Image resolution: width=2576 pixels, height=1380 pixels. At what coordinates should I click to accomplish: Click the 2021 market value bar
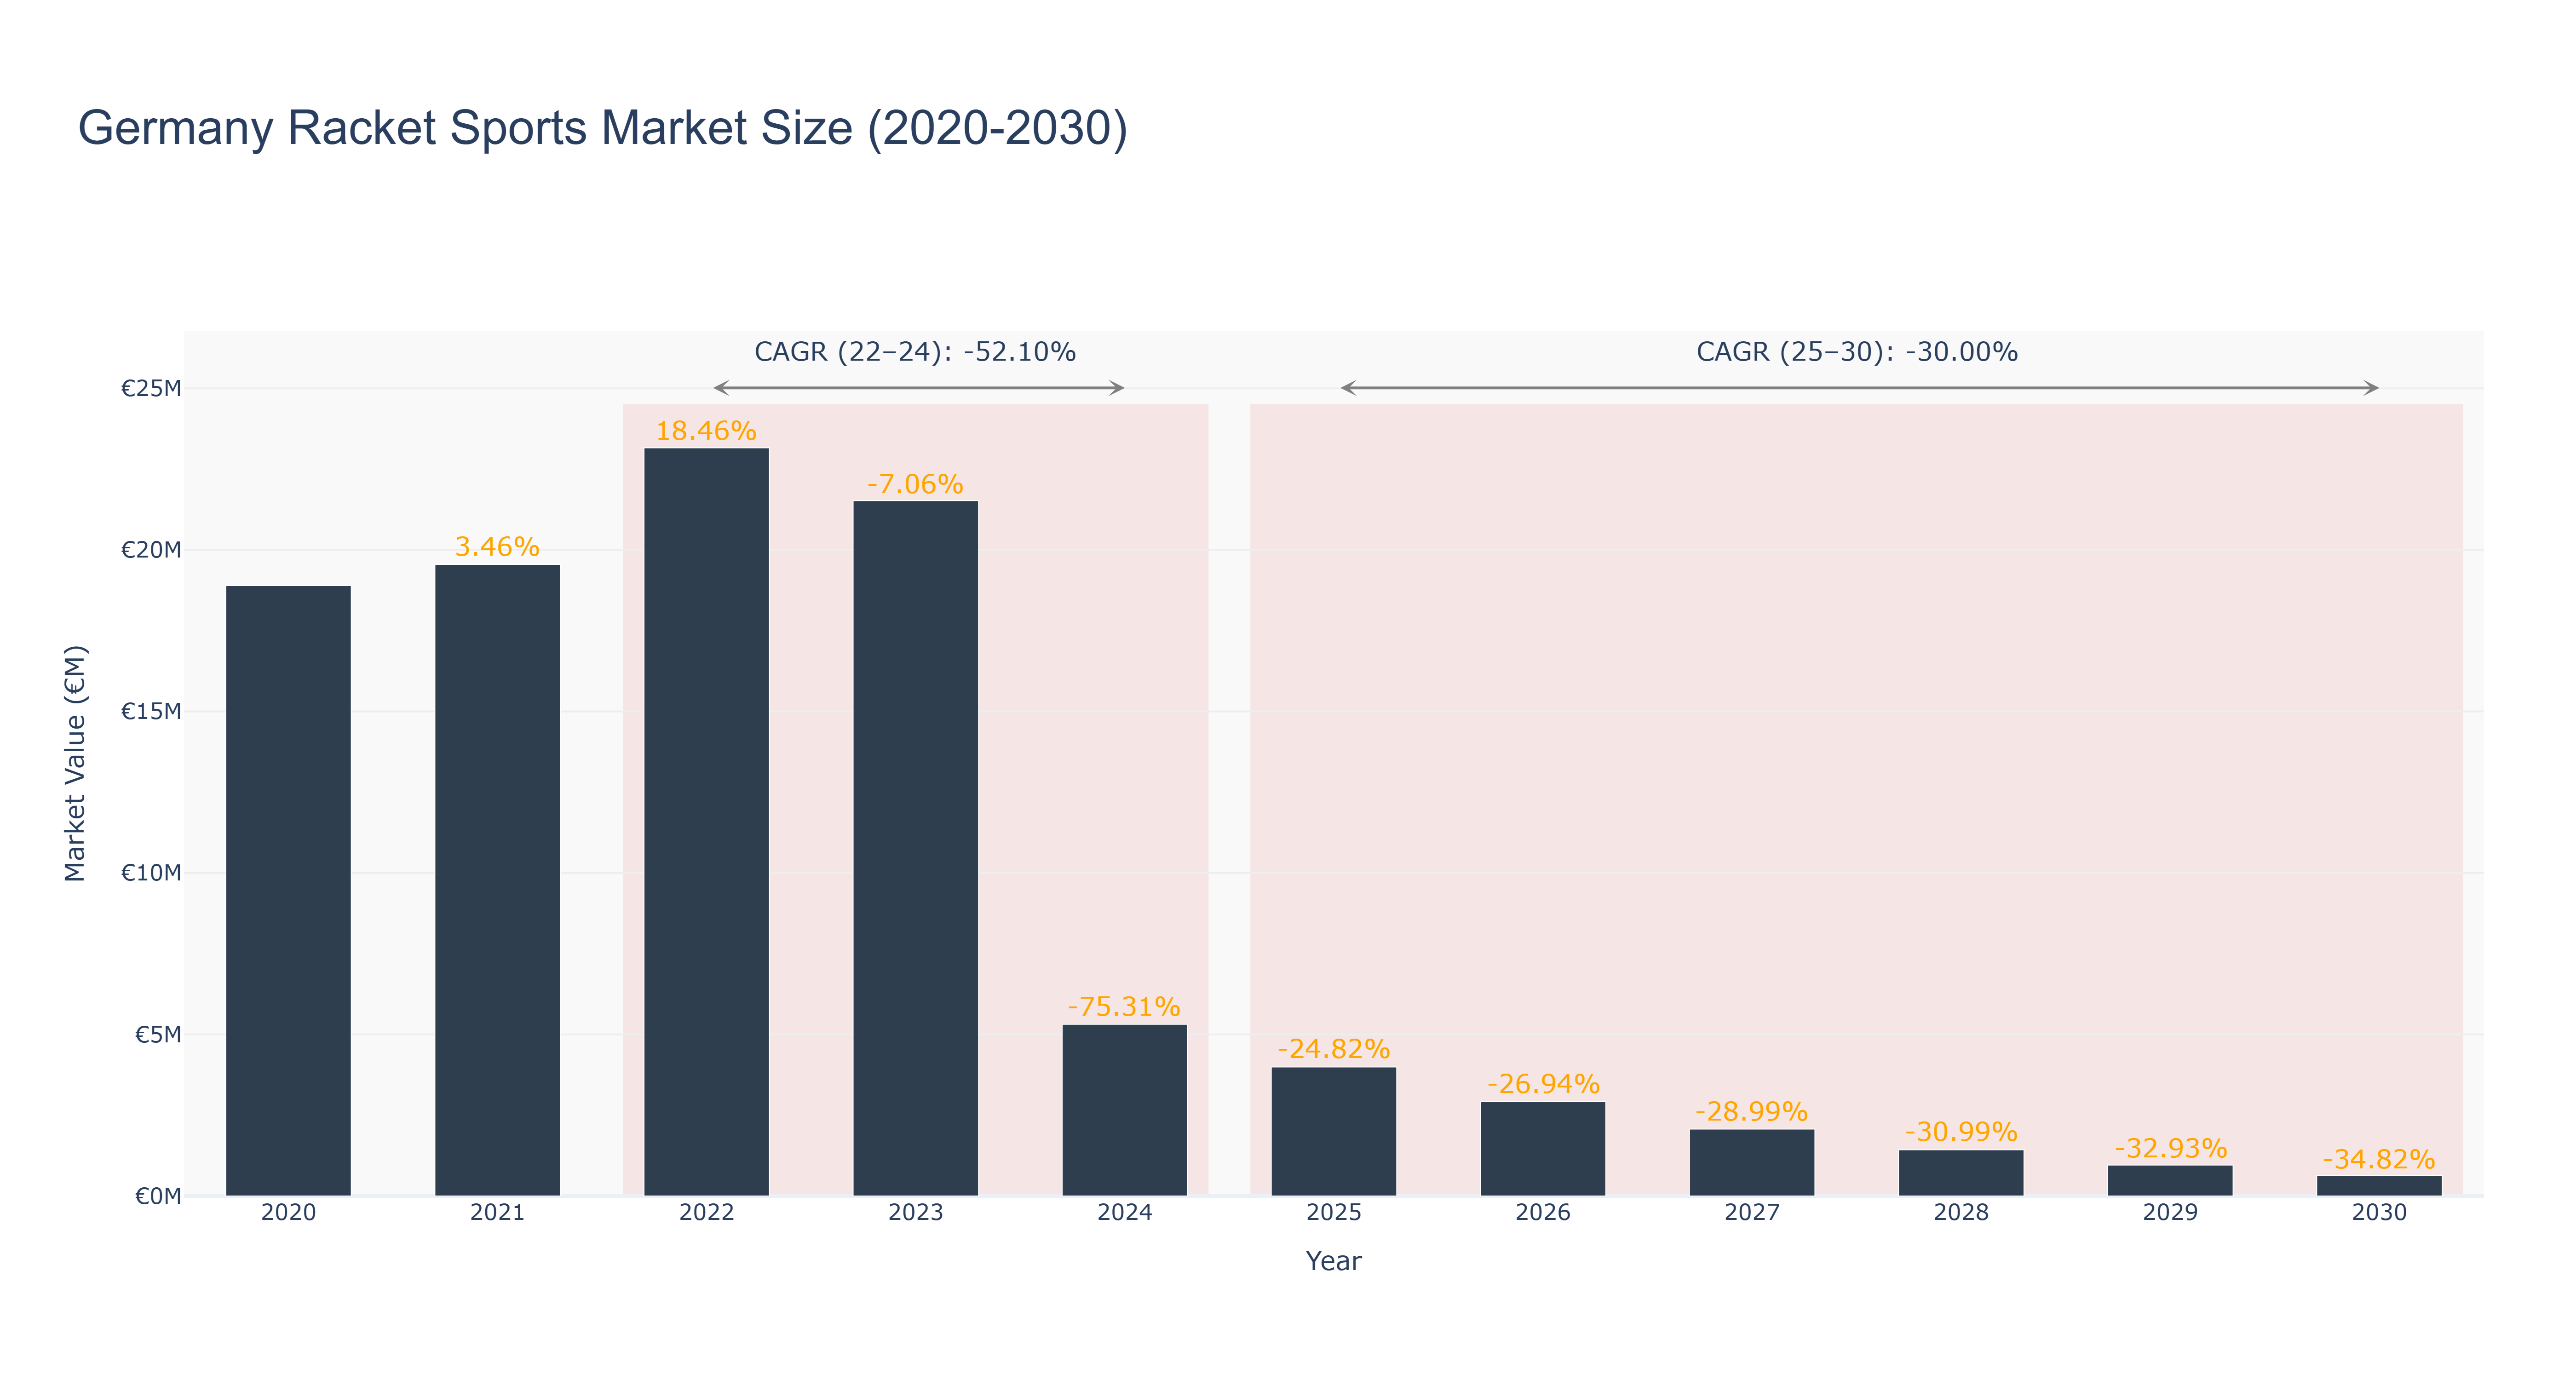(497, 880)
